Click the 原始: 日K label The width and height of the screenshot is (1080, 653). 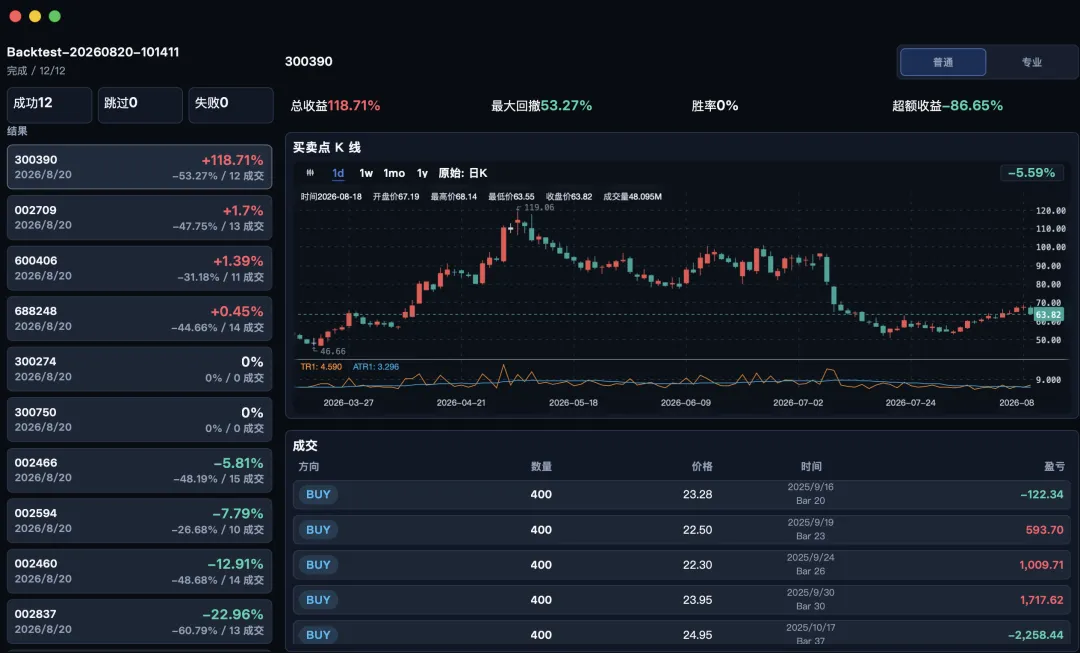click(463, 173)
